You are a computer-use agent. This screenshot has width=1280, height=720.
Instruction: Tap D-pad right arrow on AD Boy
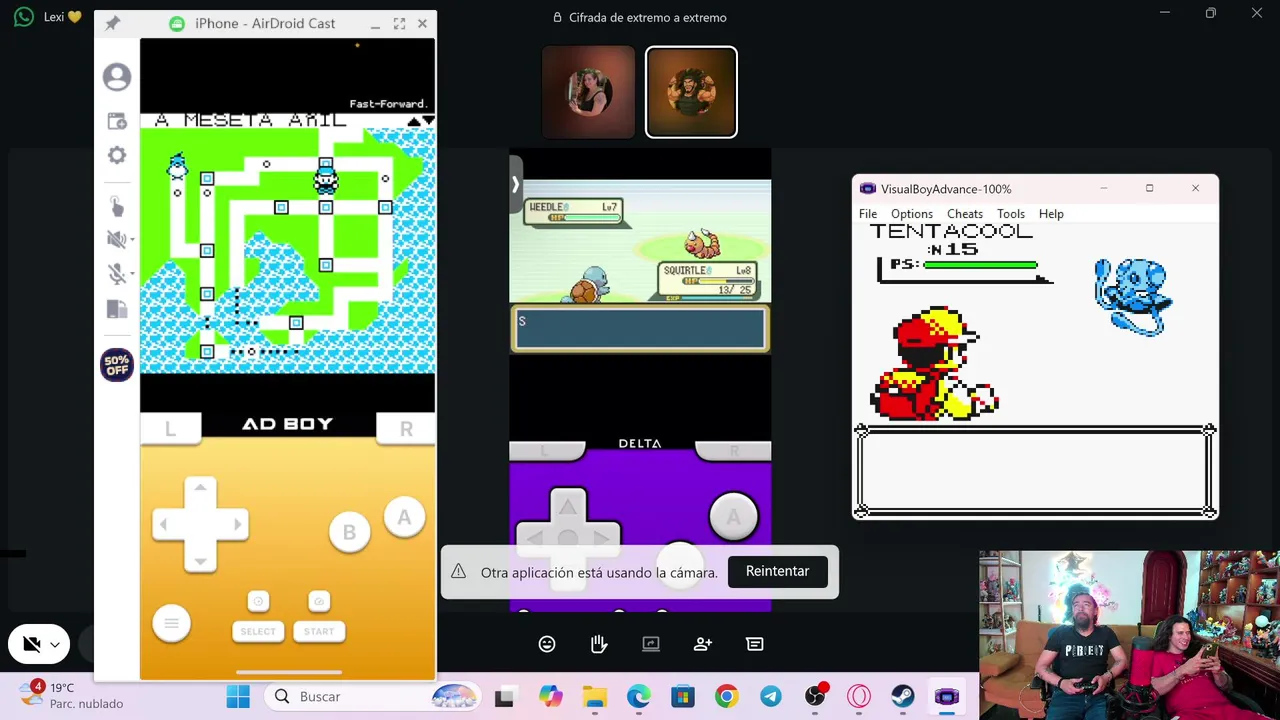tap(236, 524)
